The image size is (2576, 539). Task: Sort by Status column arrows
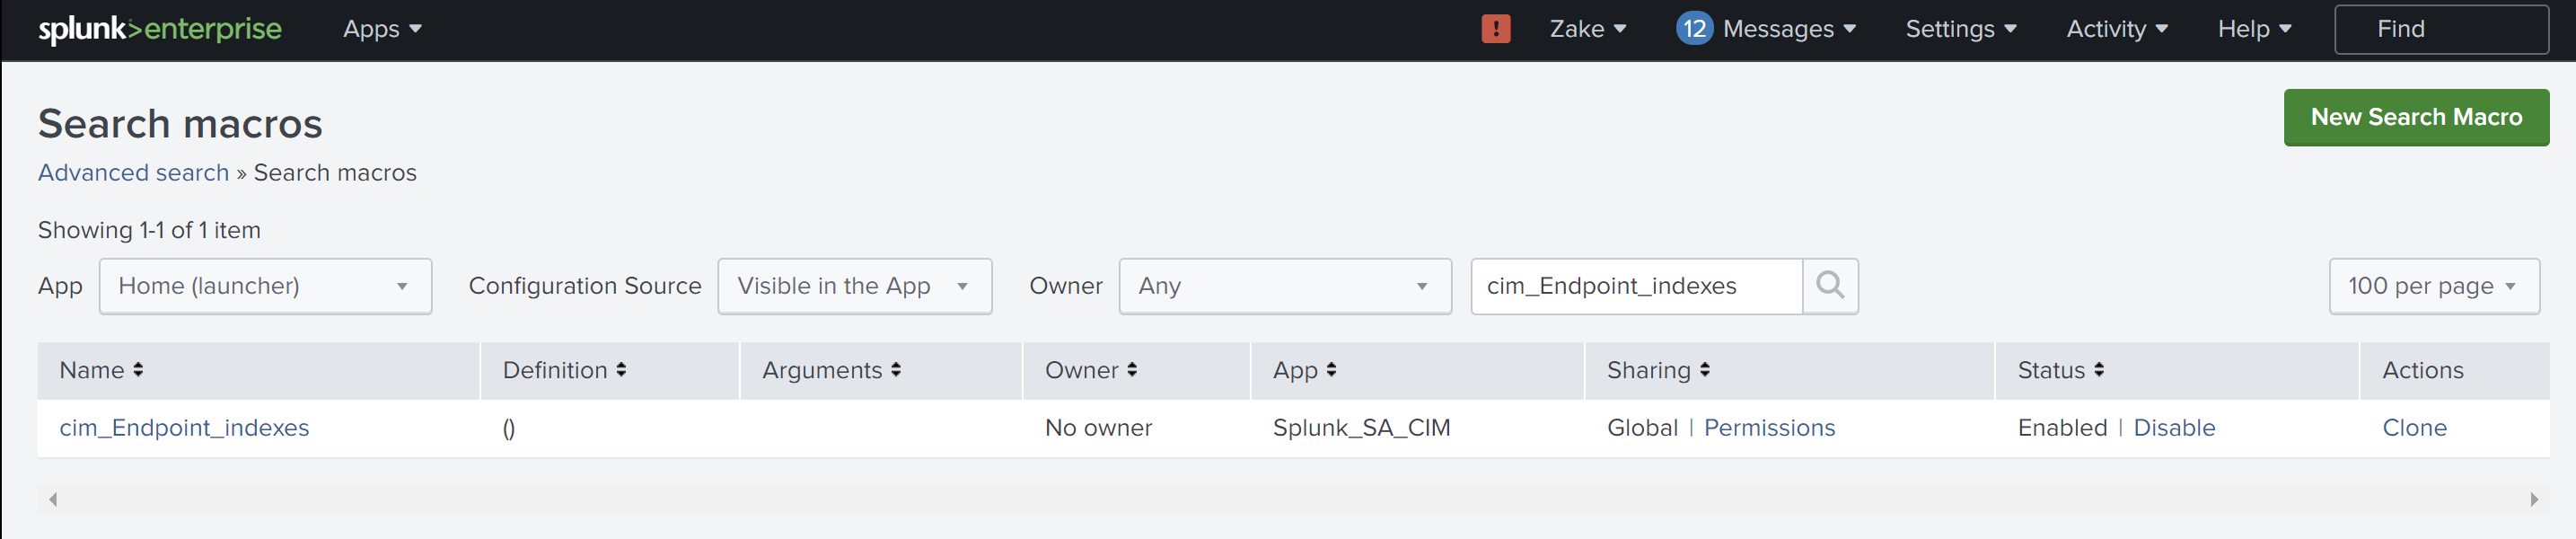pos(2099,370)
